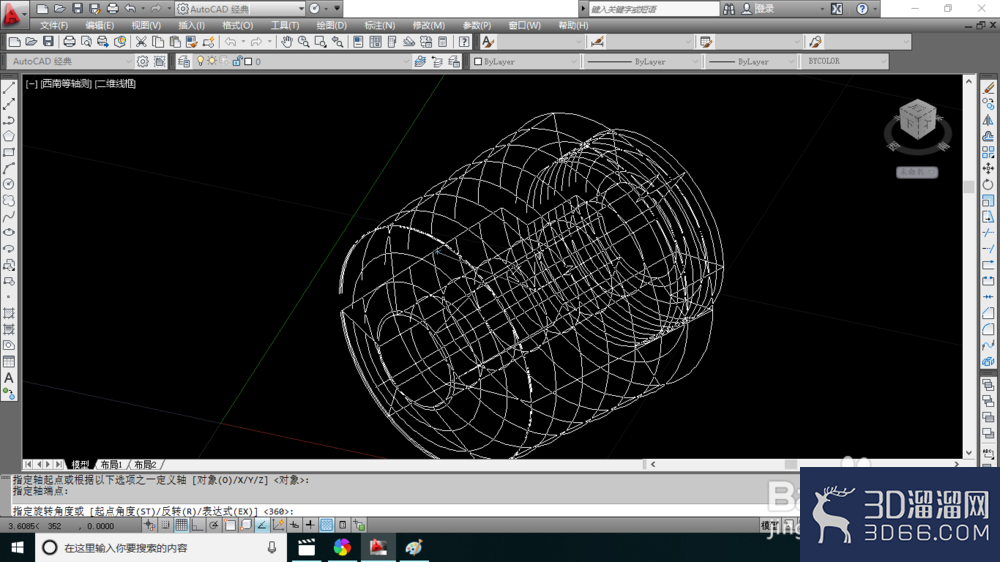Toggle grid display in status bar

click(182, 526)
